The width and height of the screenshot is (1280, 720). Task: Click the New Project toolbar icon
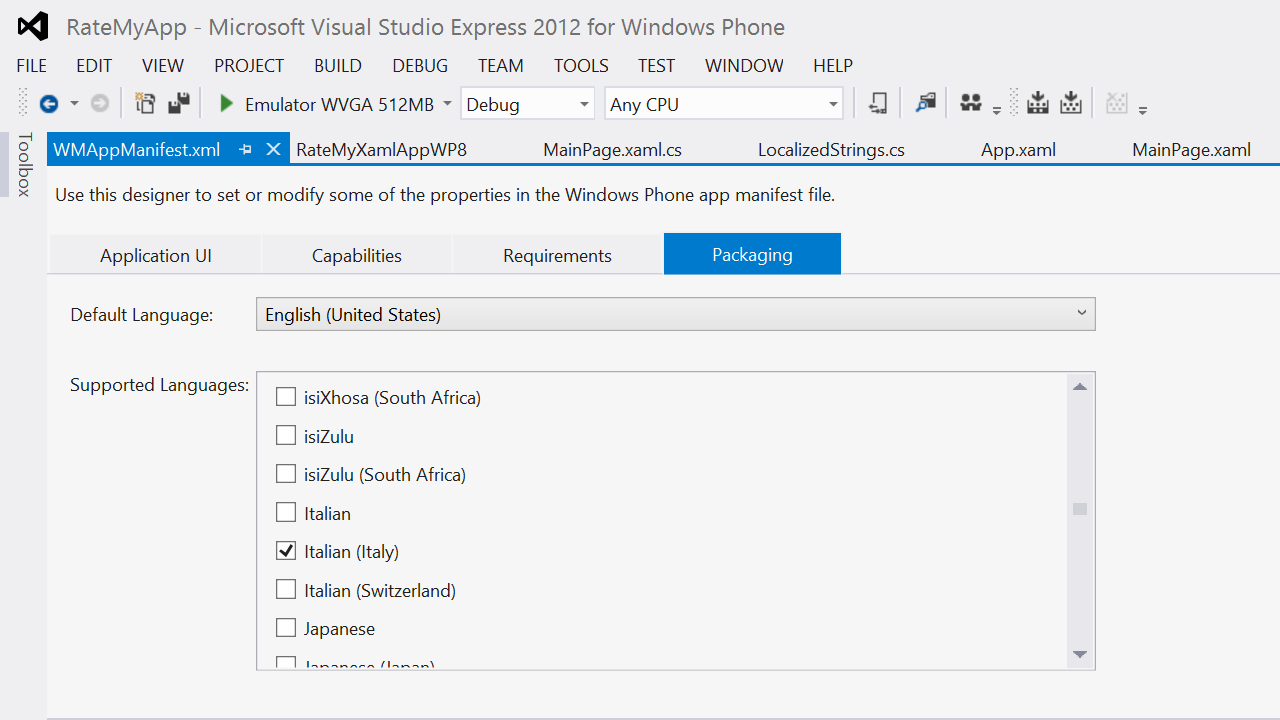tap(146, 104)
